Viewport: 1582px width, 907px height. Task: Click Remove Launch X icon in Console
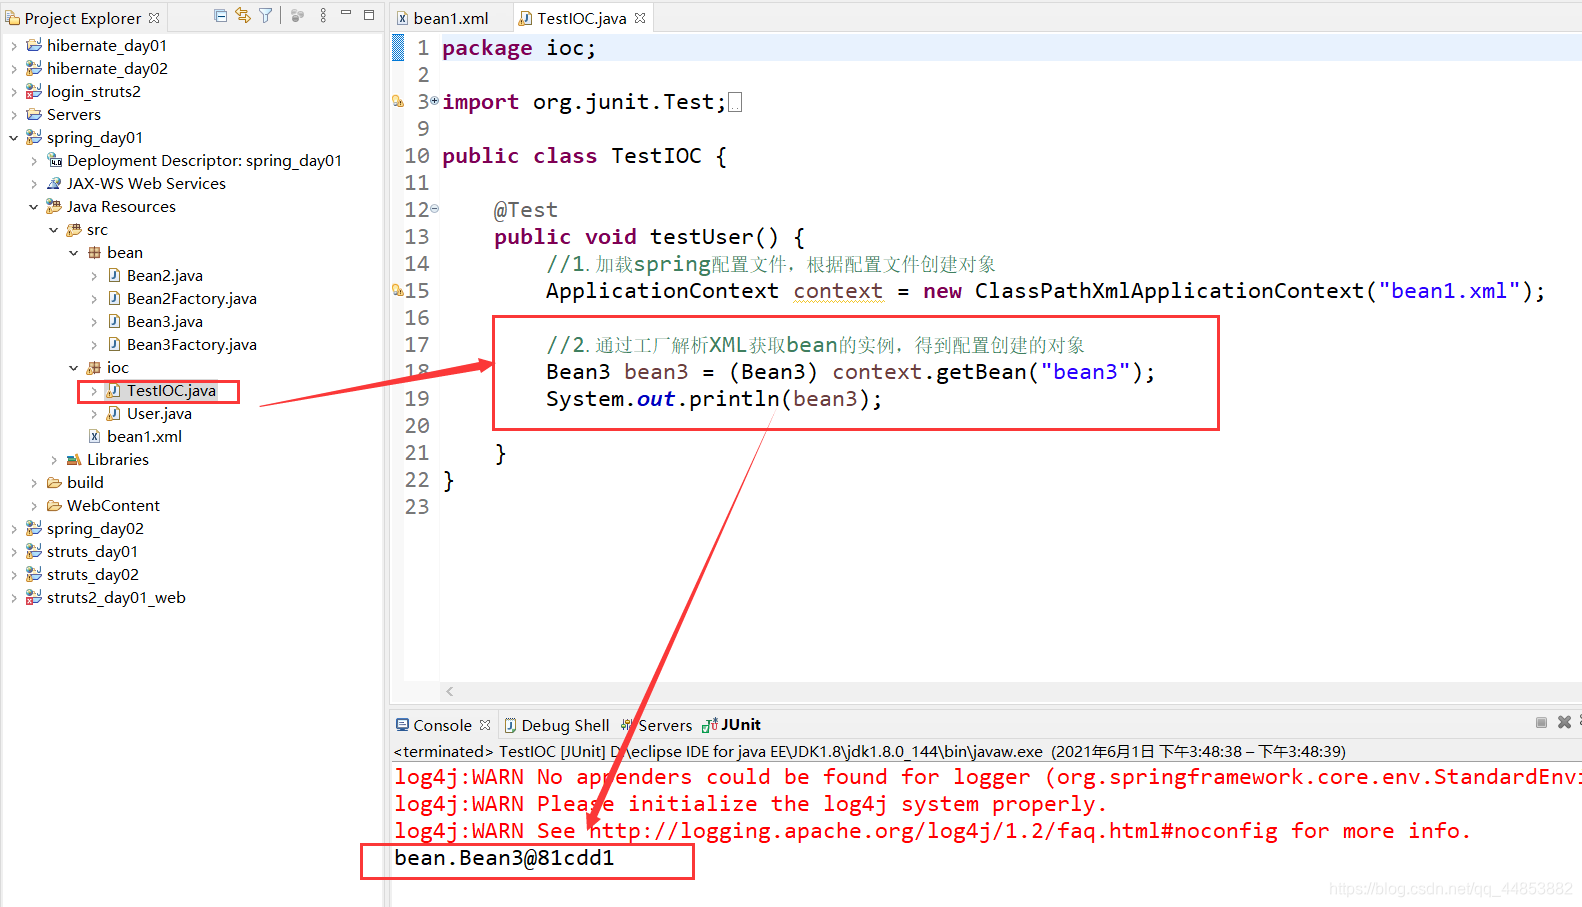[1564, 722]
